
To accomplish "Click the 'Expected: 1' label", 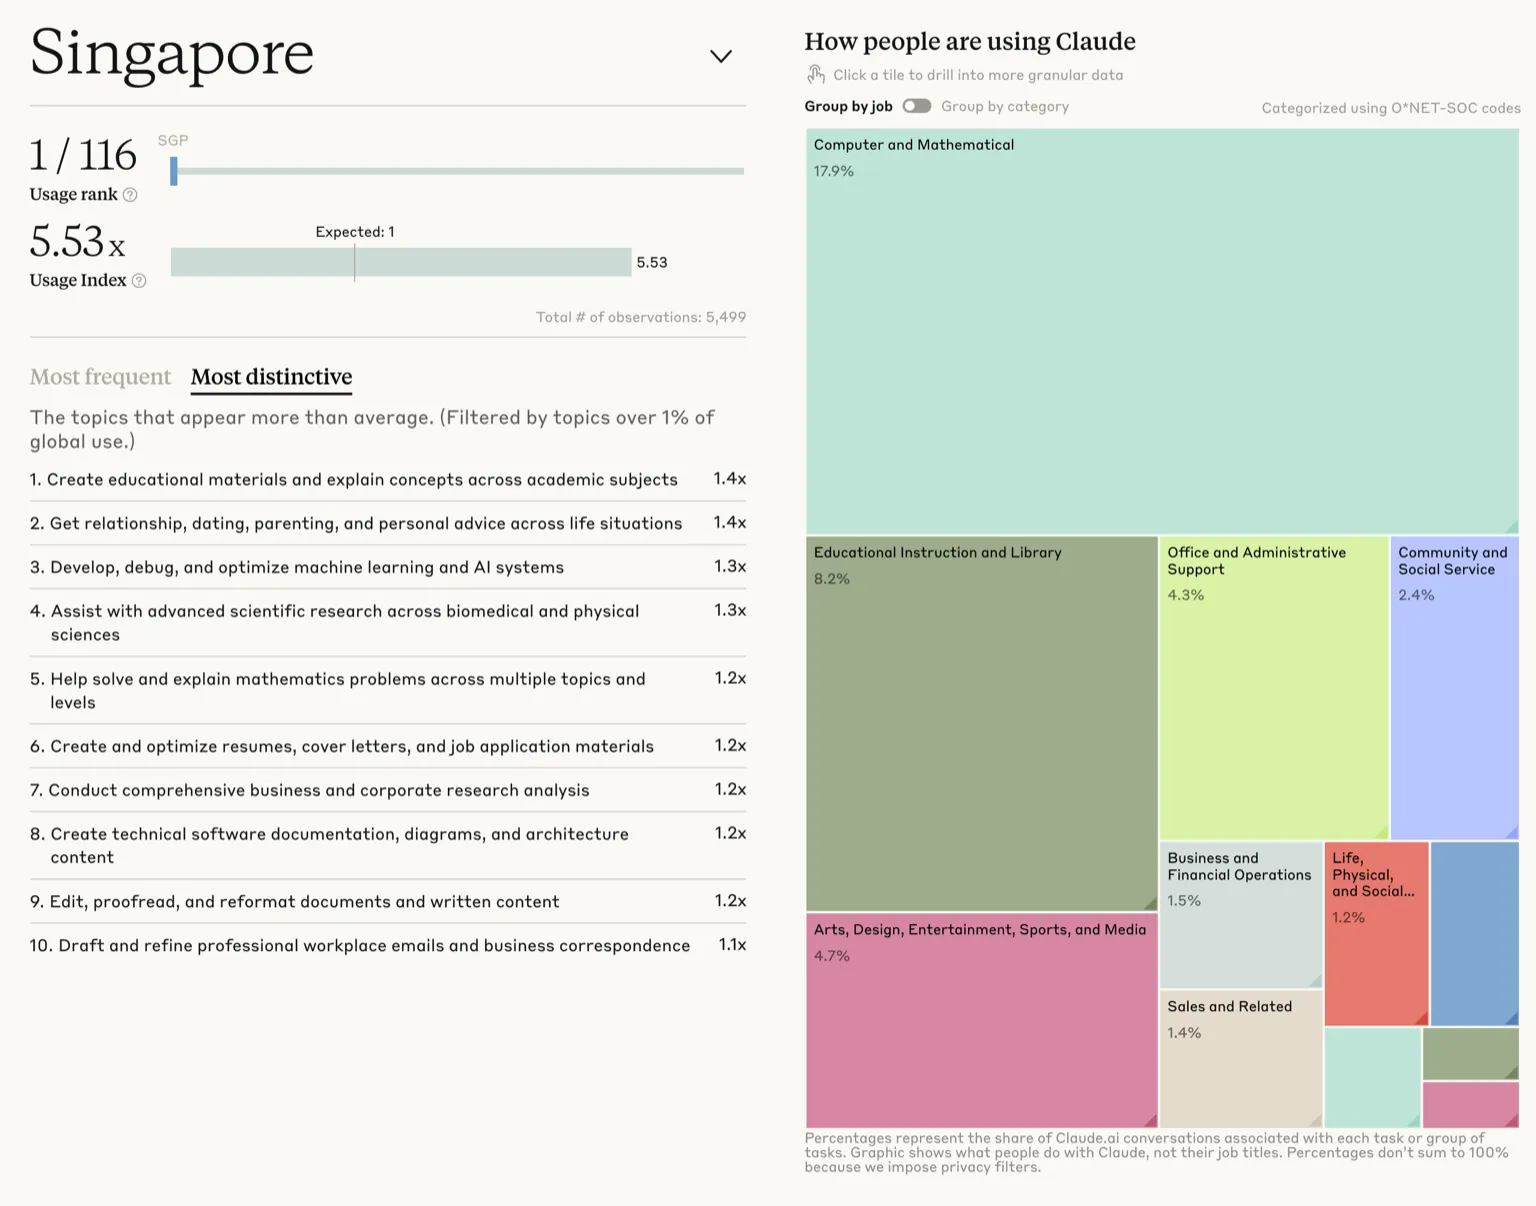I will coord(355,232).
